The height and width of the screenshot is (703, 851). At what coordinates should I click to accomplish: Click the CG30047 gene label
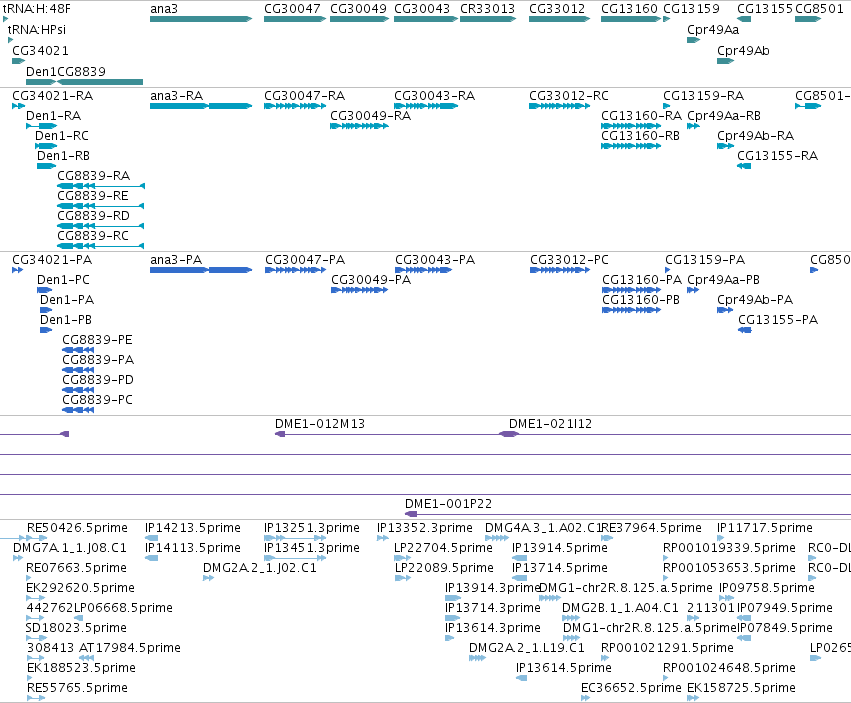(292, 9)
